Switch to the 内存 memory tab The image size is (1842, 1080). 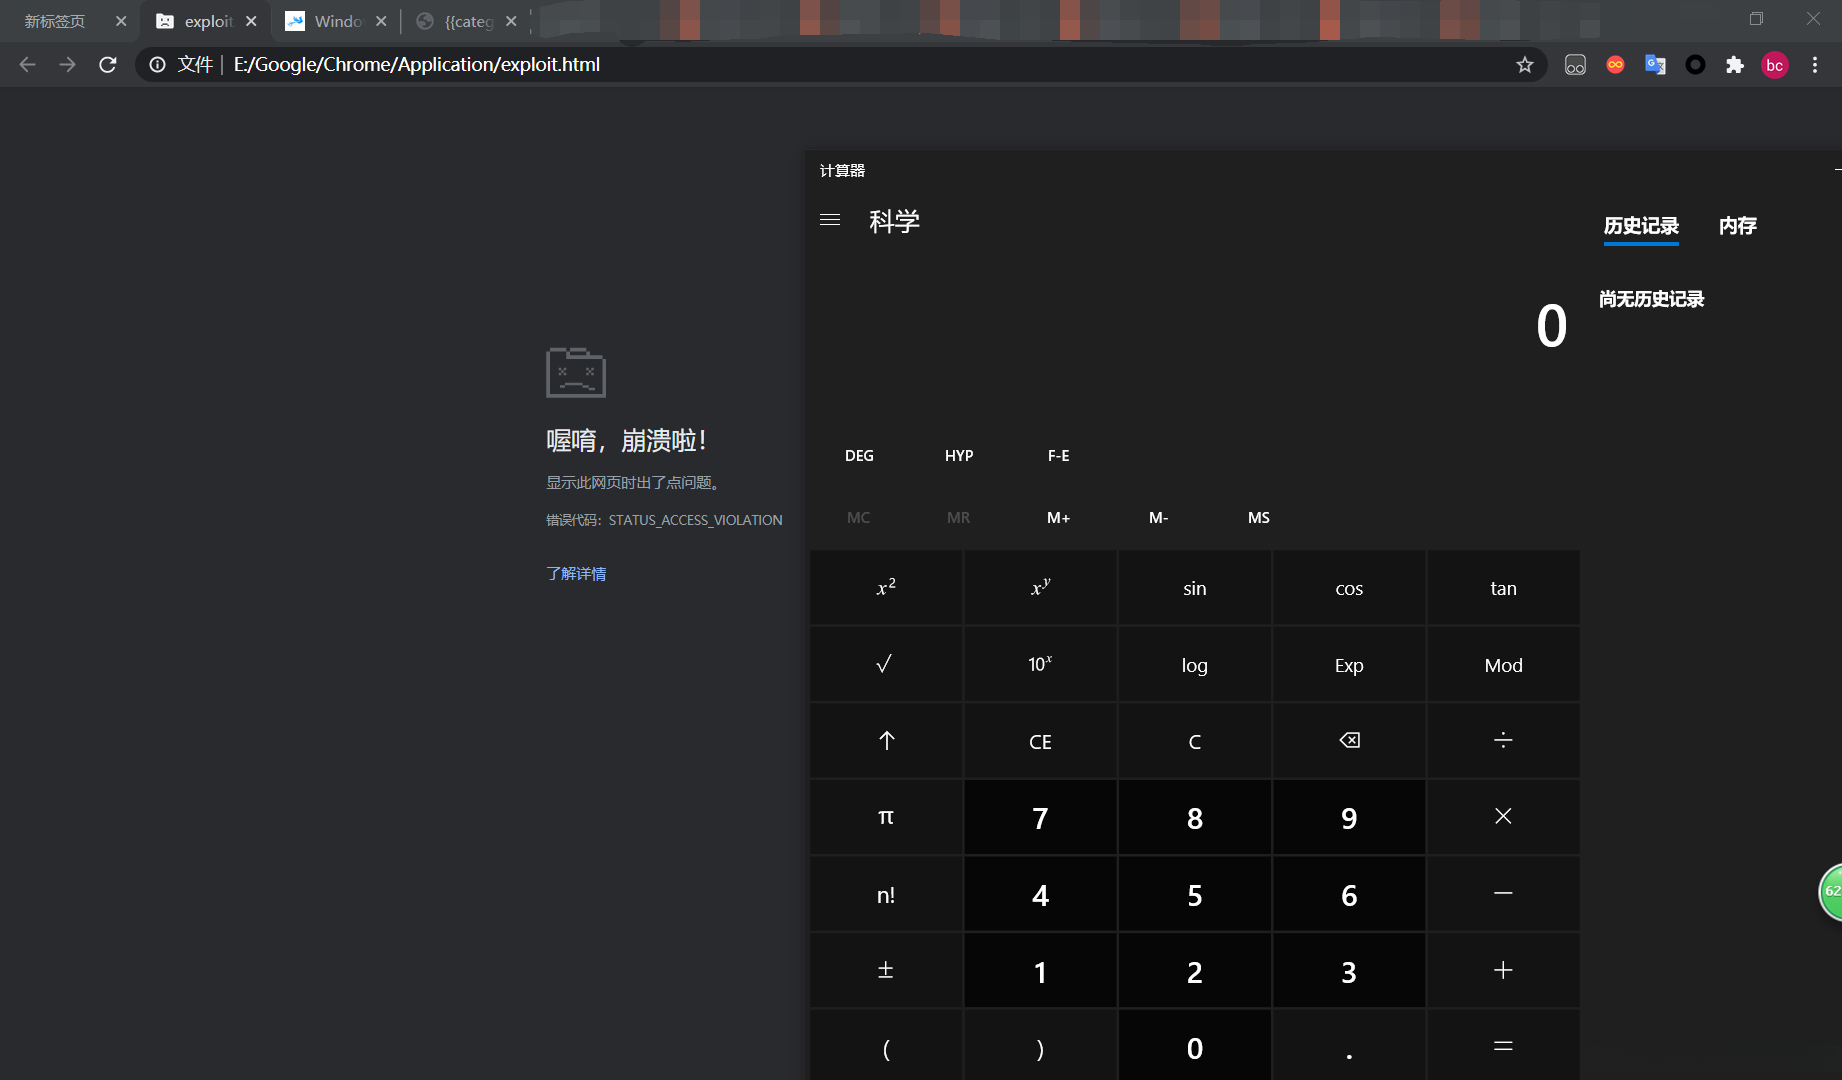pos(1738,226)
